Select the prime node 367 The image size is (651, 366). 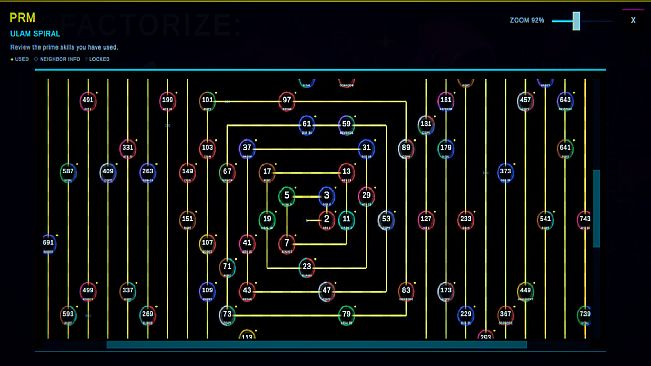point(505,315)
